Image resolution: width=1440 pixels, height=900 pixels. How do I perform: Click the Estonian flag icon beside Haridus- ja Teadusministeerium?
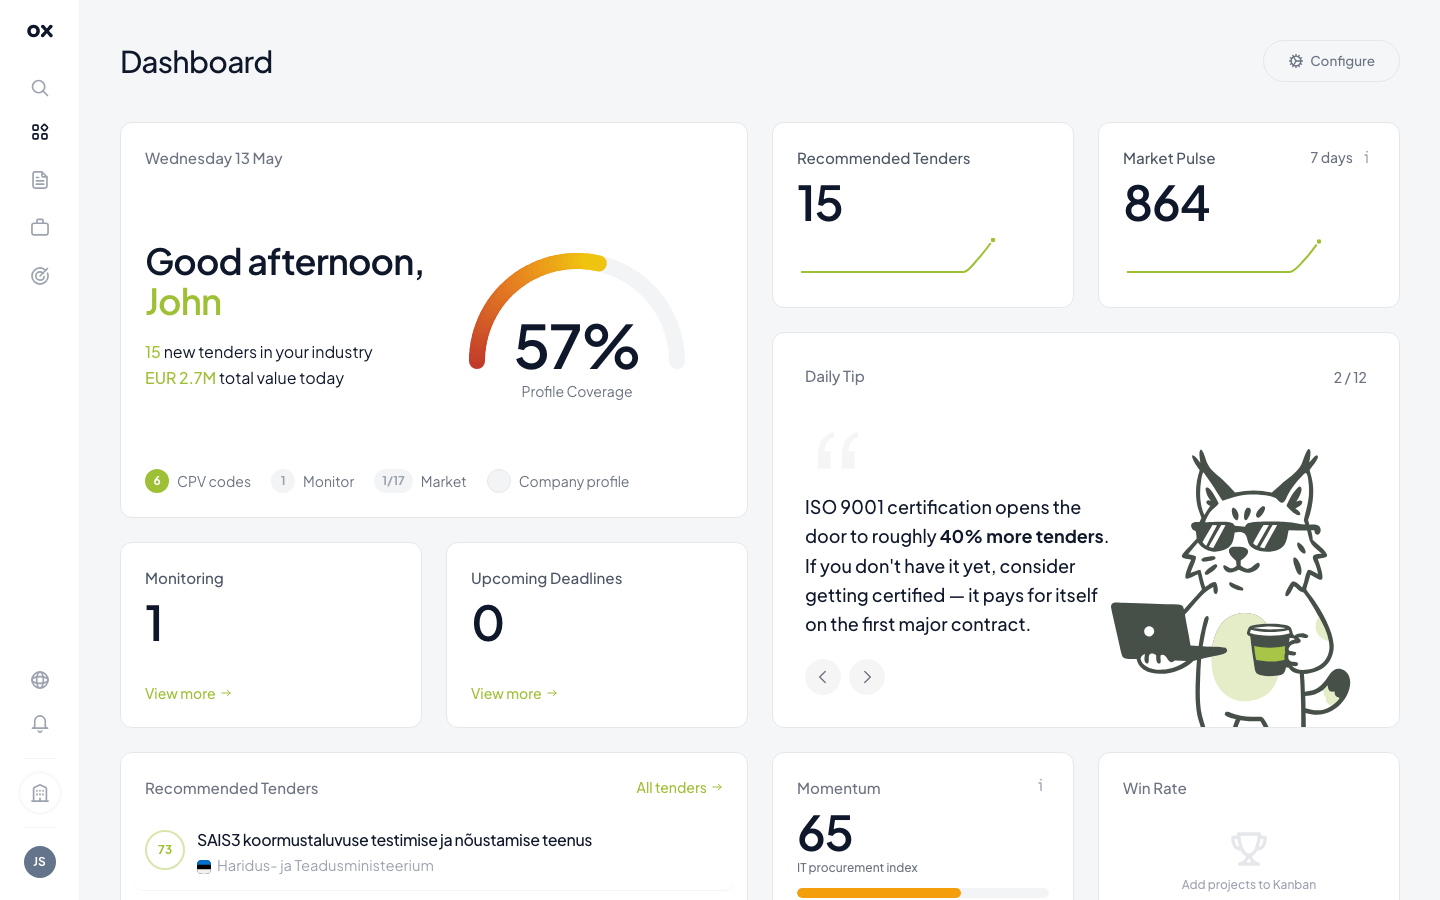[204, 866]
